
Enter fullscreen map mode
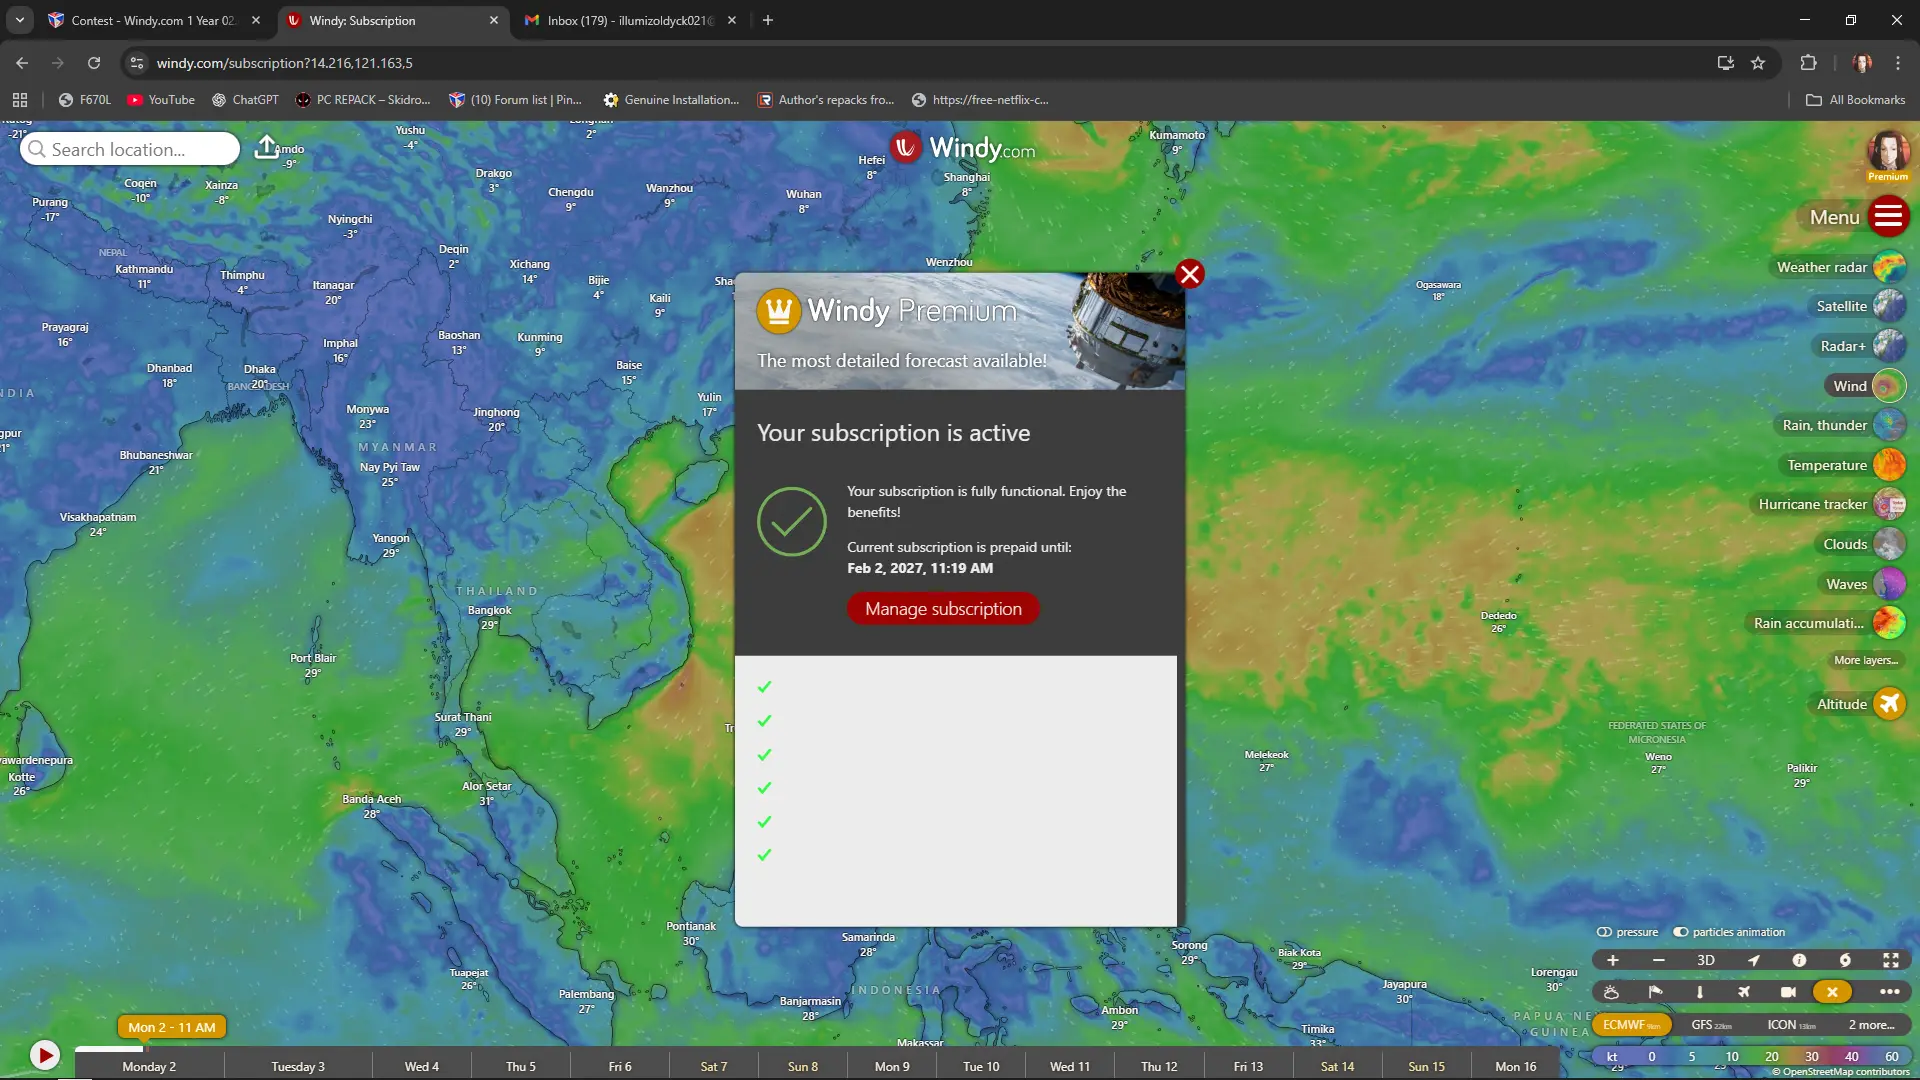[x=1891, y=960]
